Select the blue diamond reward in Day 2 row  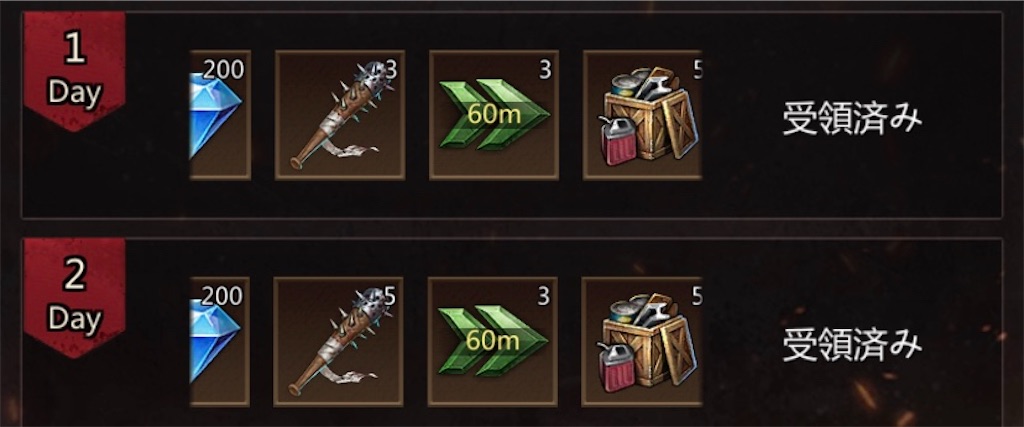point(220,341)
